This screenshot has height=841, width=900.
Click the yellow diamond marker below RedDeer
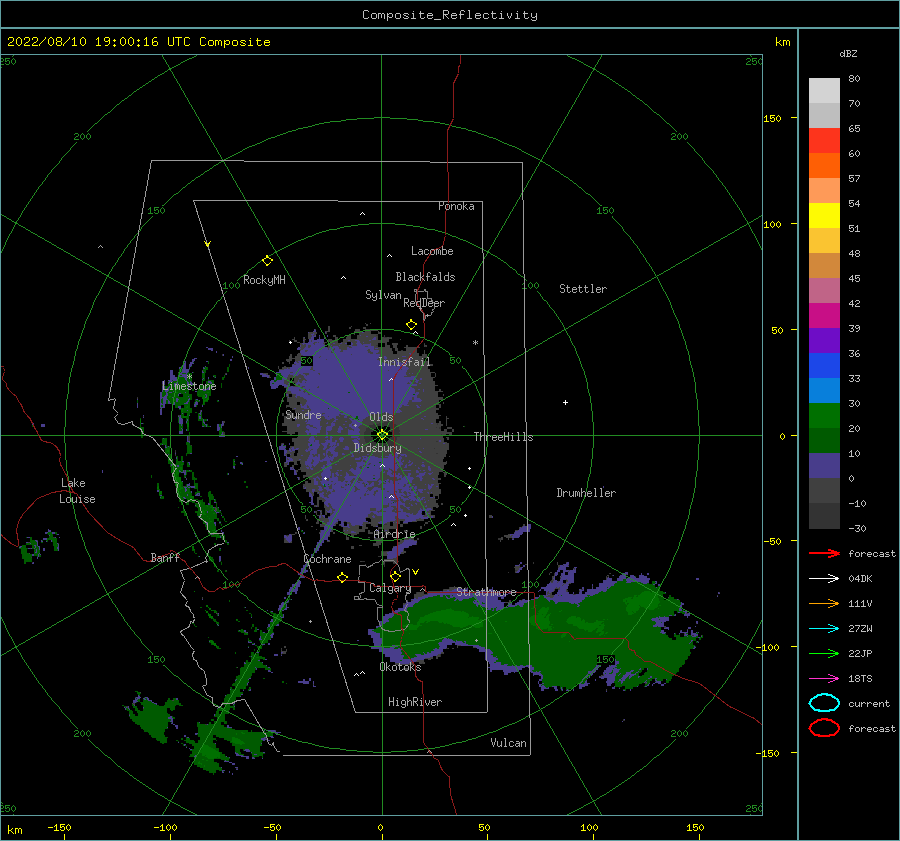pos(411,324)
